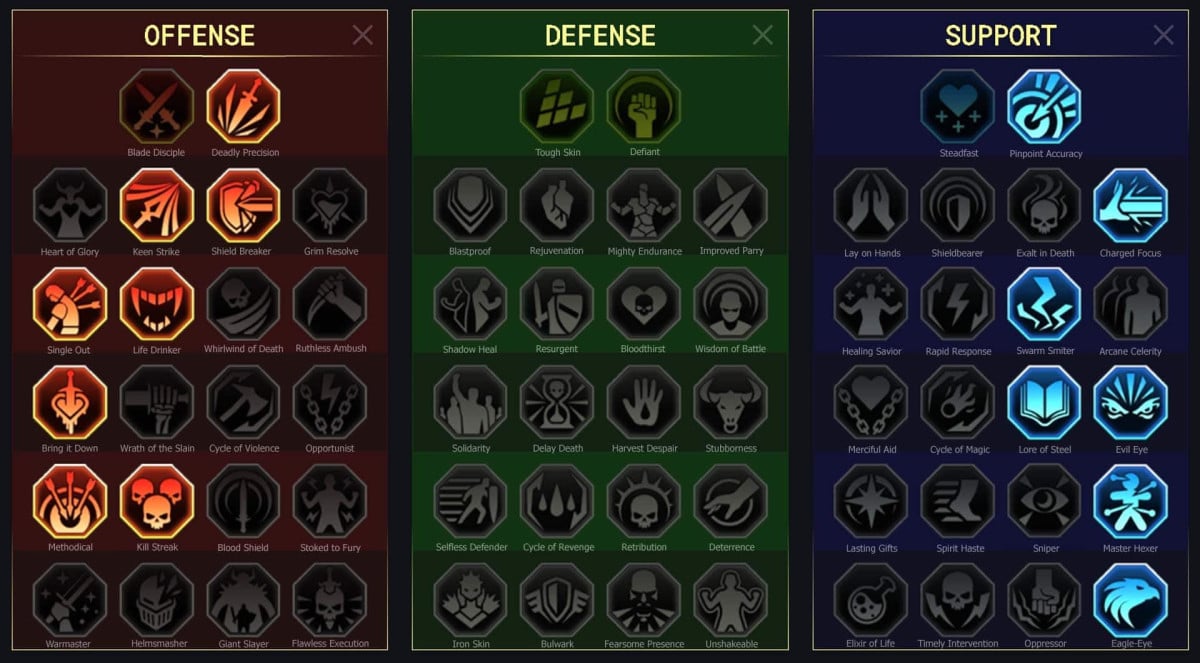
Task: Pick the Giant Slayer mastery
Action: pos(244,600)
